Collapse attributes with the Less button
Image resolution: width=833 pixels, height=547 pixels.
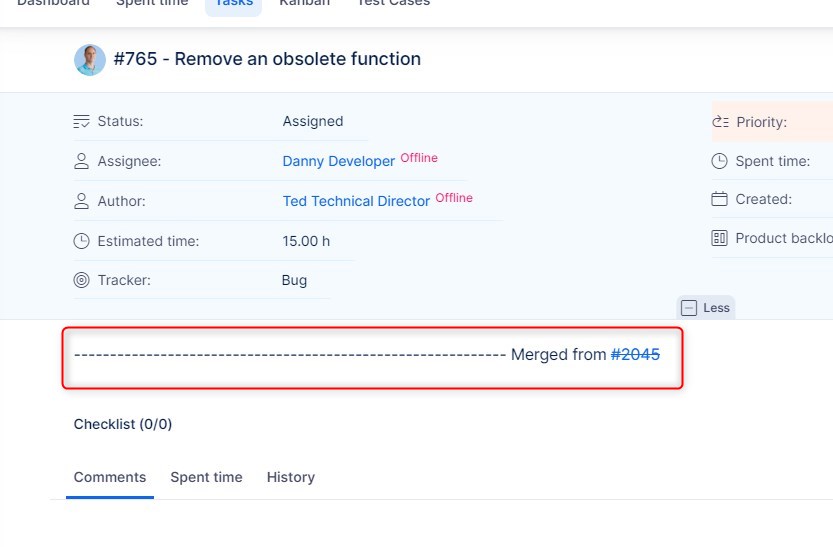pos(706,308)
